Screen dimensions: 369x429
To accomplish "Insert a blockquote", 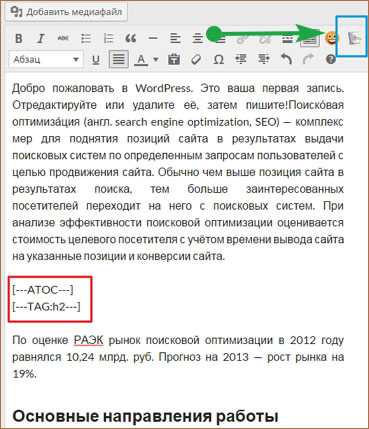I will click(x=131, y=38).
